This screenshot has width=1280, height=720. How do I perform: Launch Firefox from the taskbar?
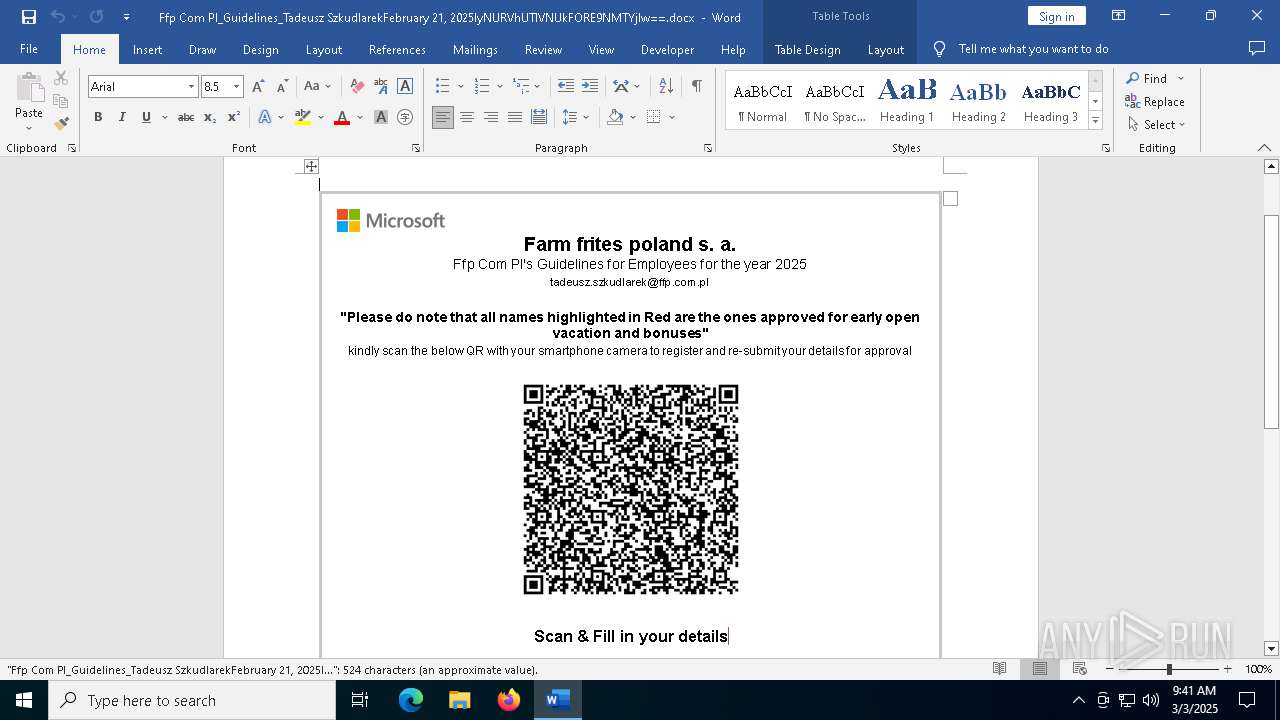click(509, 700)
